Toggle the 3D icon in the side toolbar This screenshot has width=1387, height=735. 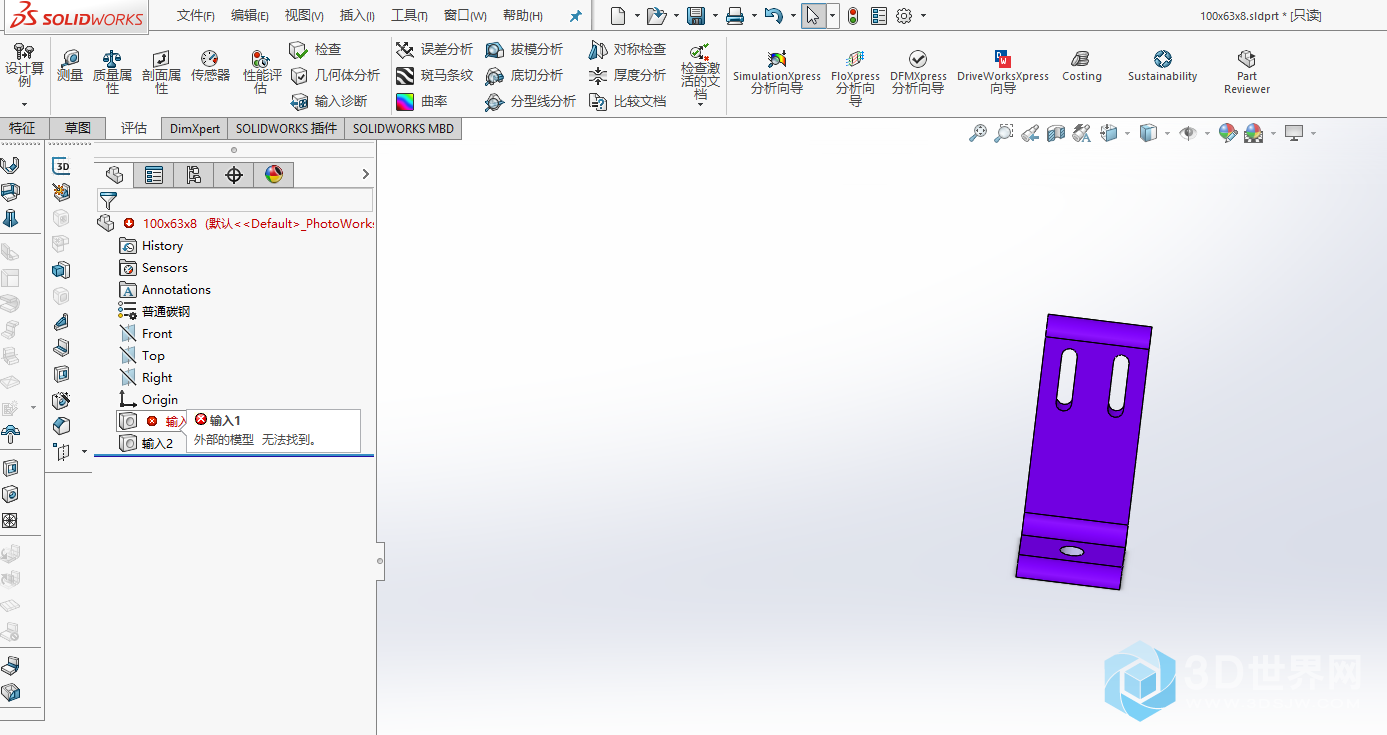[61, 166]
